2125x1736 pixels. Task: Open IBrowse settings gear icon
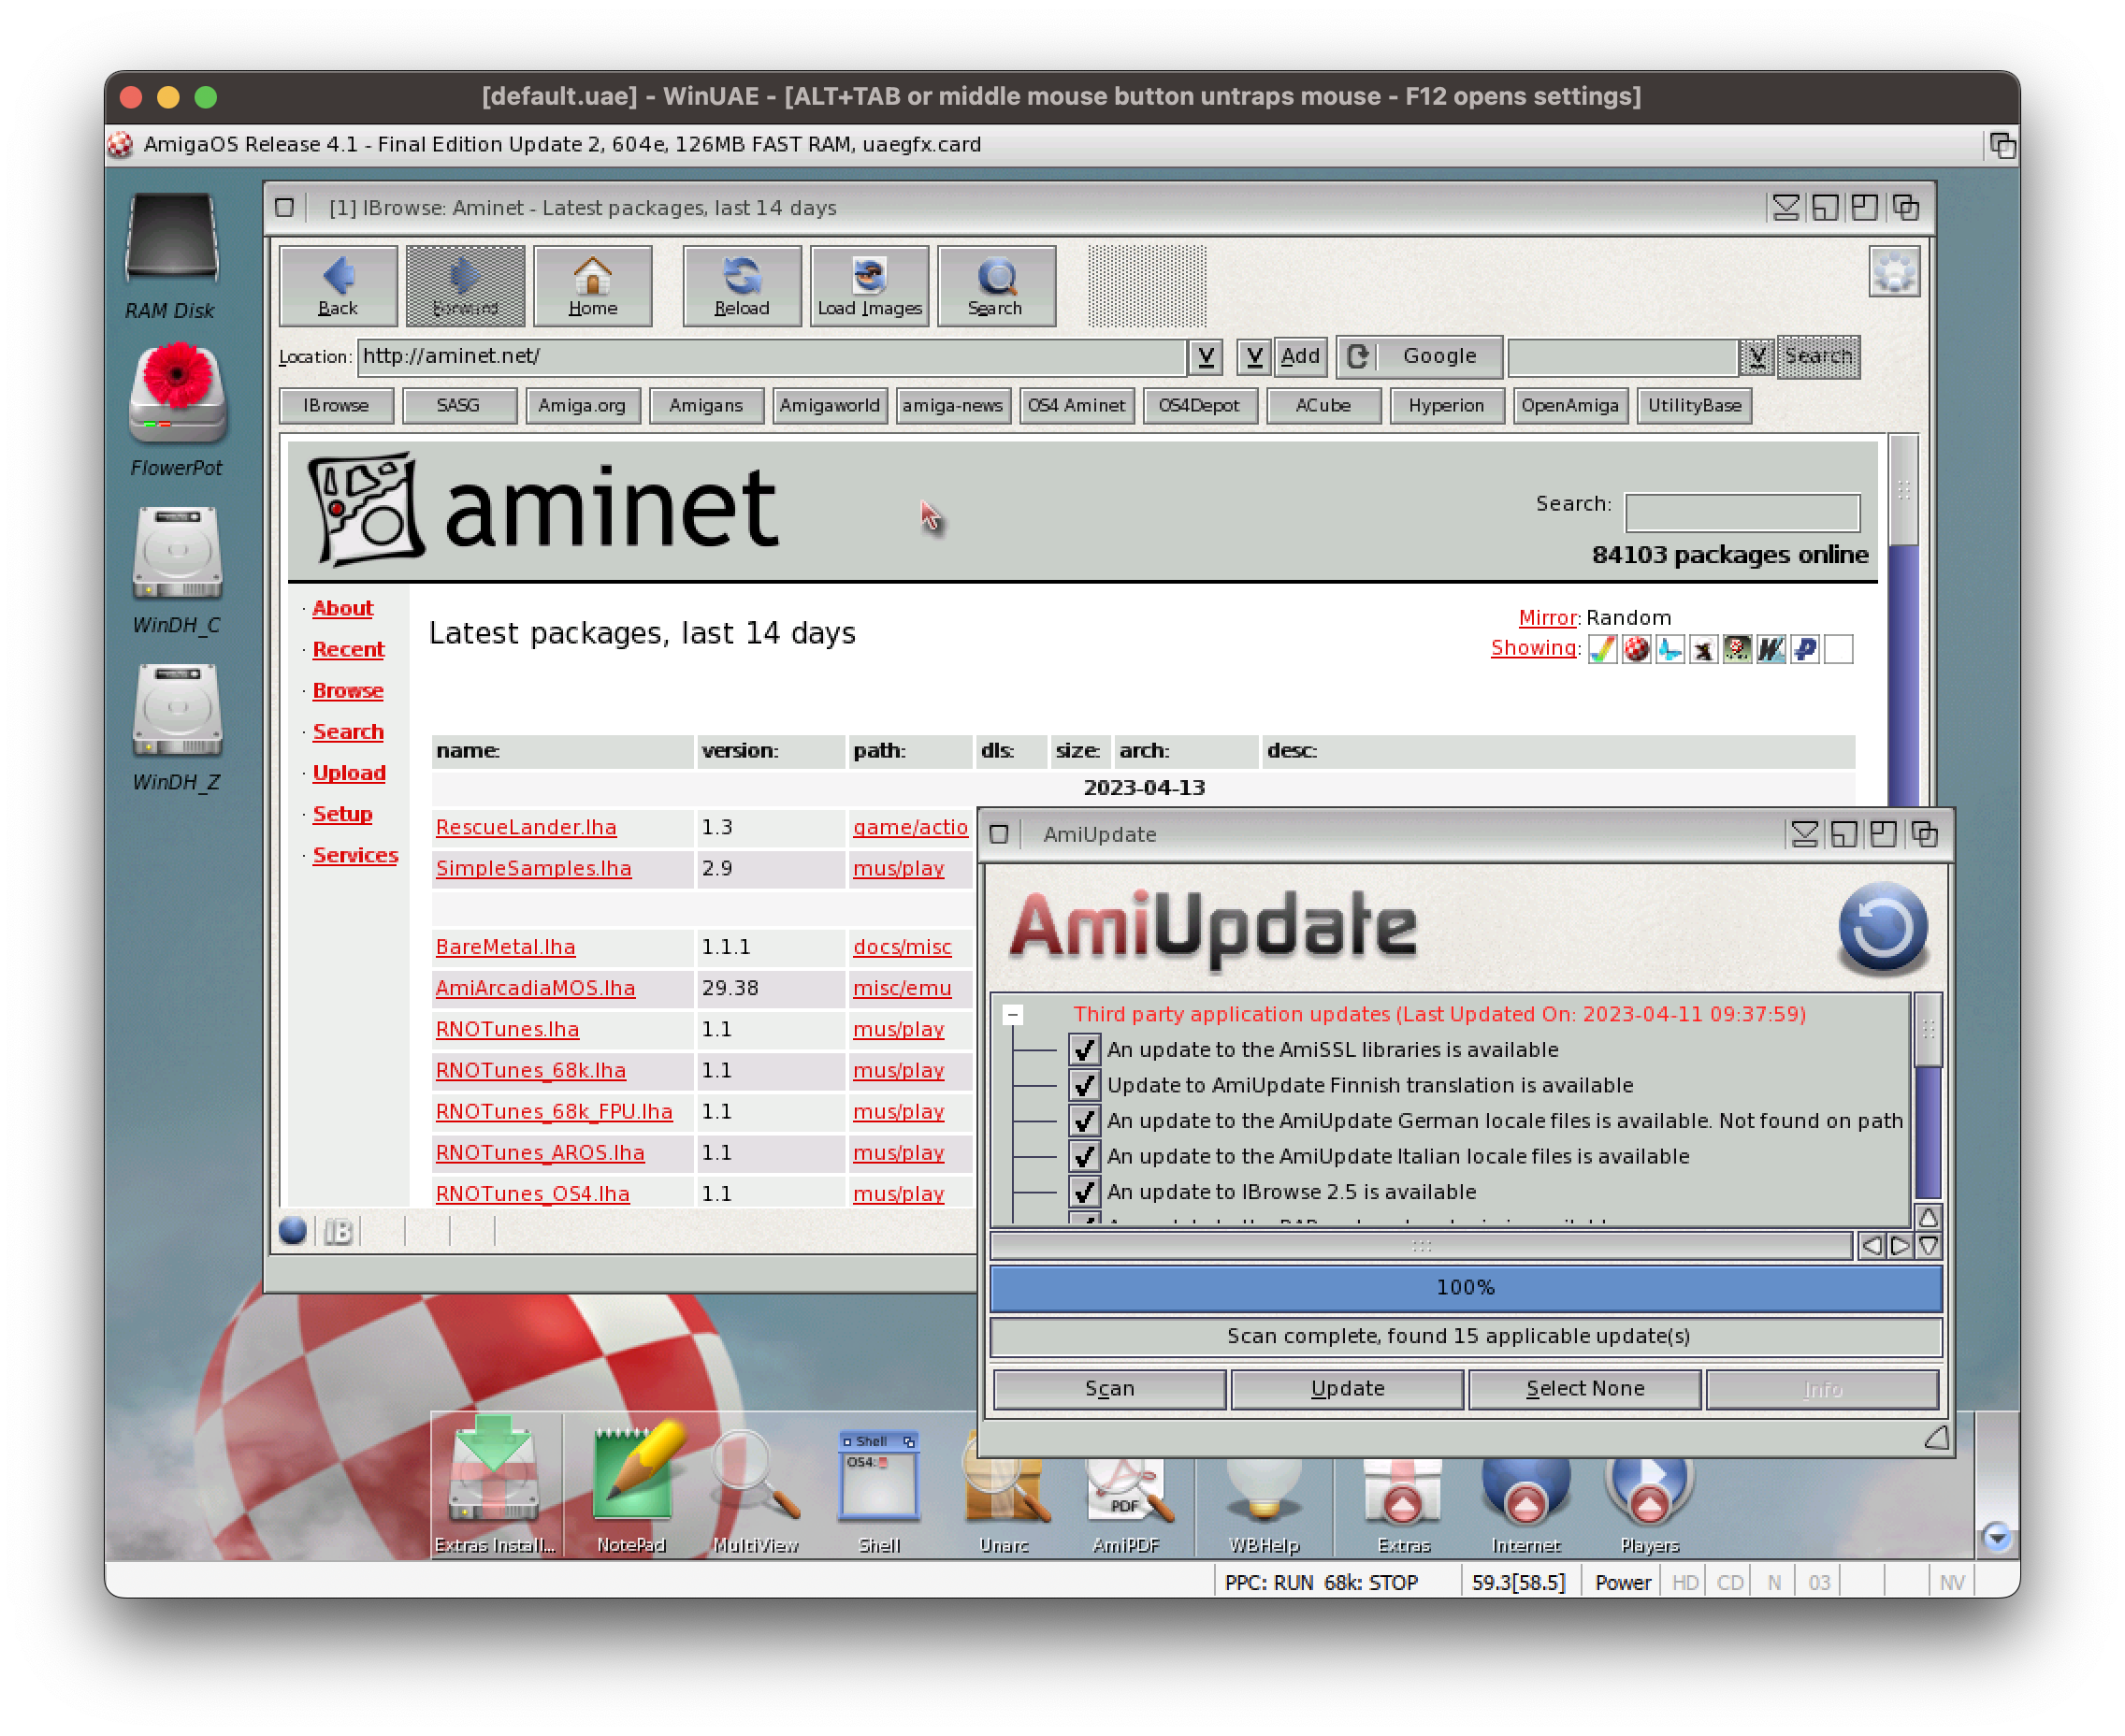[1893, 272]
